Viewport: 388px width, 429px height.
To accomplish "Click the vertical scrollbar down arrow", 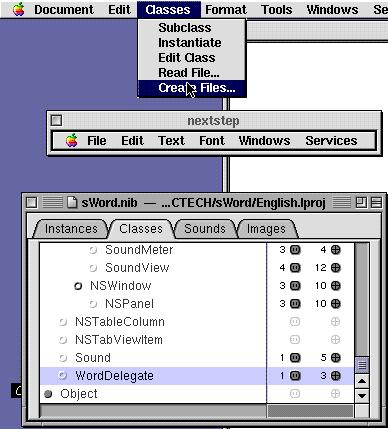I will pyautogui.click(x=362, y=396).
